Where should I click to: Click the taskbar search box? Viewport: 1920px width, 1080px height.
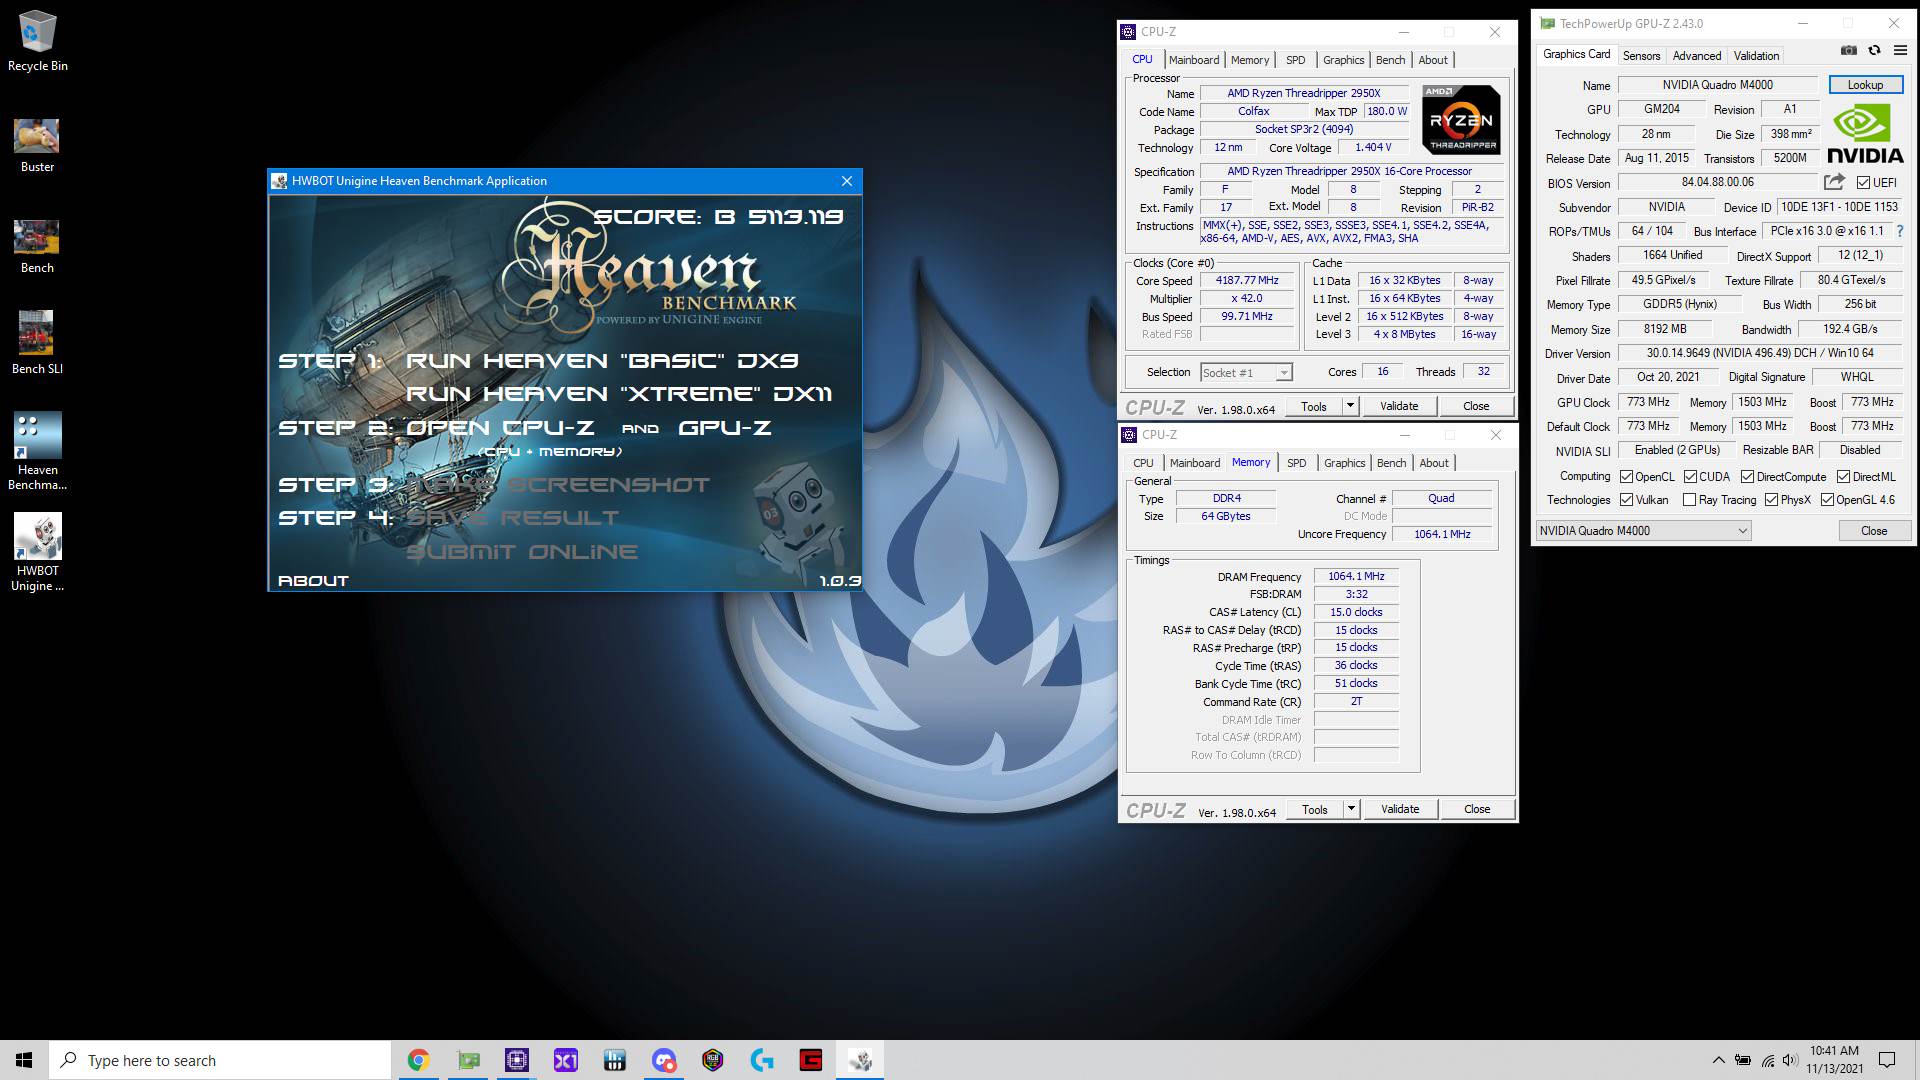point(220,1060)
